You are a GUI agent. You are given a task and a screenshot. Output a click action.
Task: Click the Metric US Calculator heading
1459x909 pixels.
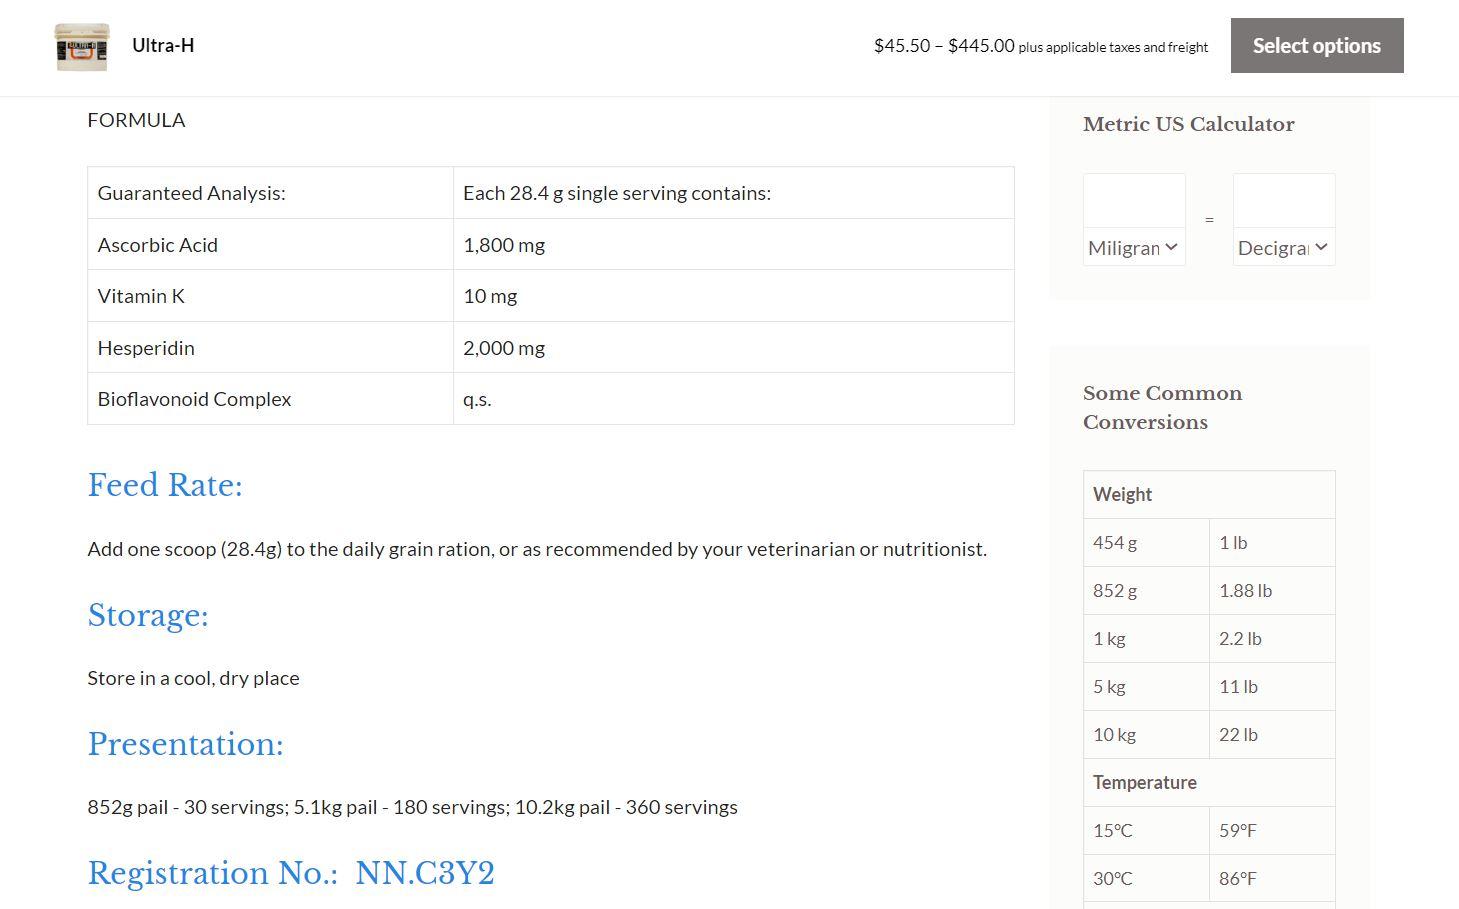tap(1188, 125)
